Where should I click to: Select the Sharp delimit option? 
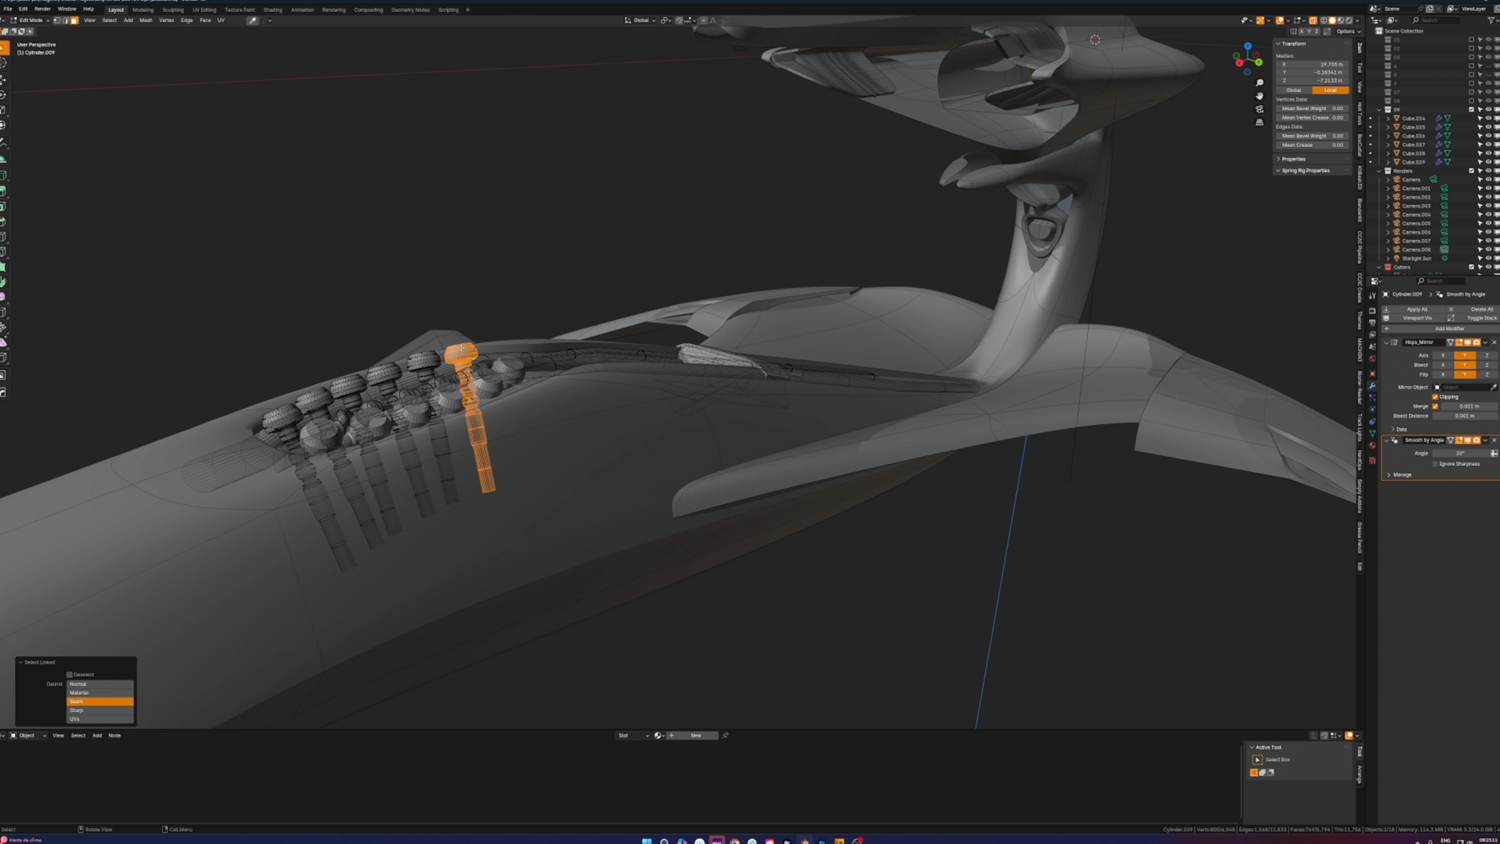(100, 710)
